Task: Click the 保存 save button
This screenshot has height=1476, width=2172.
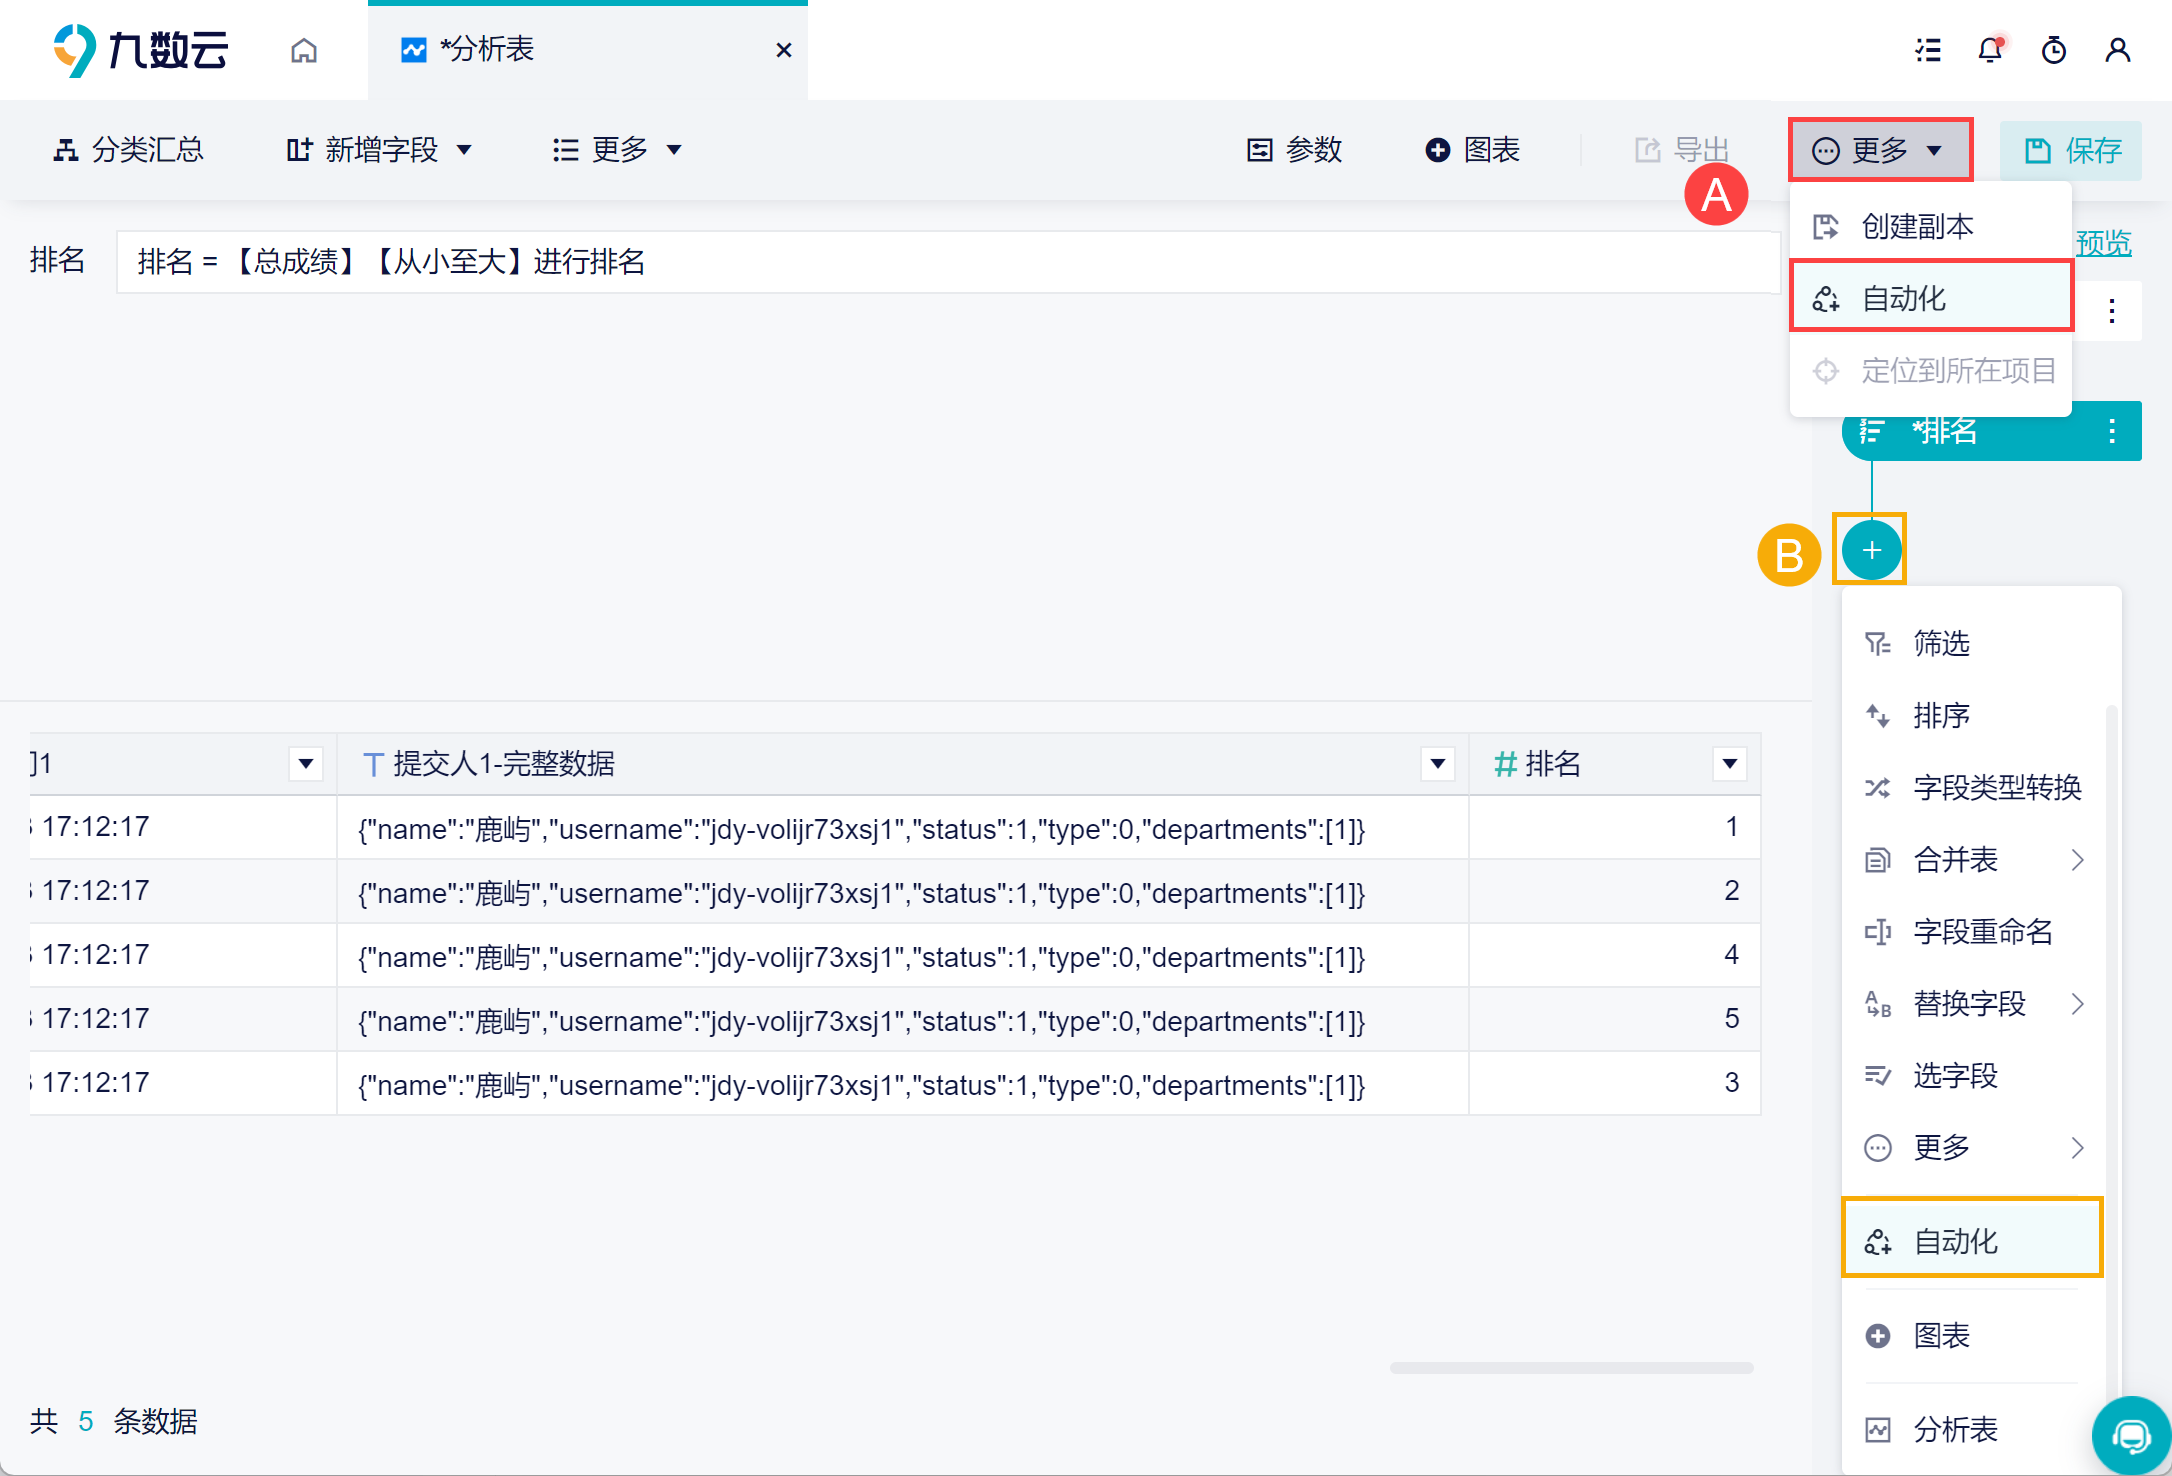Action: click(x=2070, y=150)
